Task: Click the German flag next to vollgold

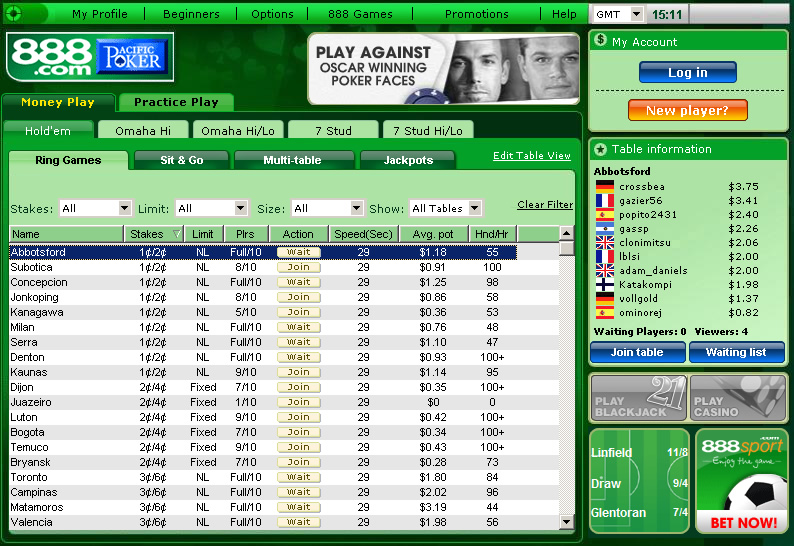Action: pos(605,298)
